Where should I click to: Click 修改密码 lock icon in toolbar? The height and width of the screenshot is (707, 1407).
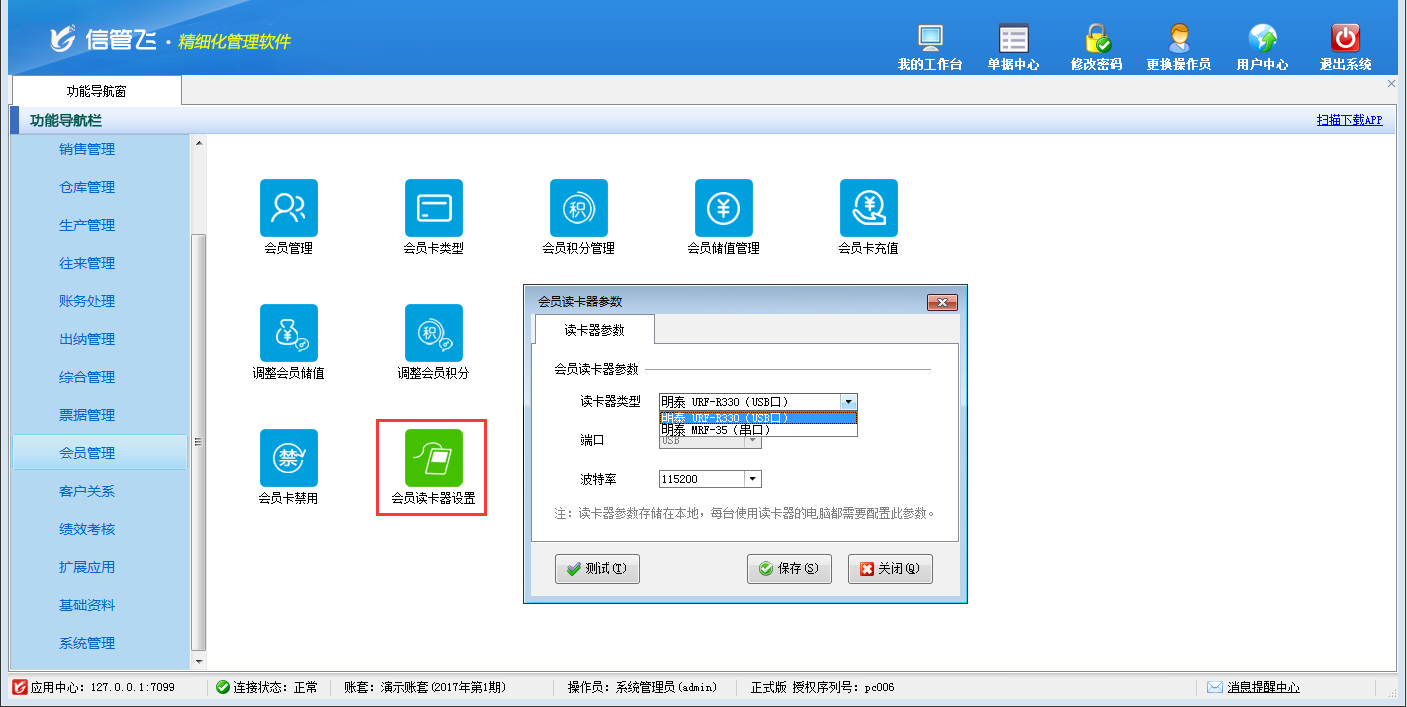pos(1096,39)
